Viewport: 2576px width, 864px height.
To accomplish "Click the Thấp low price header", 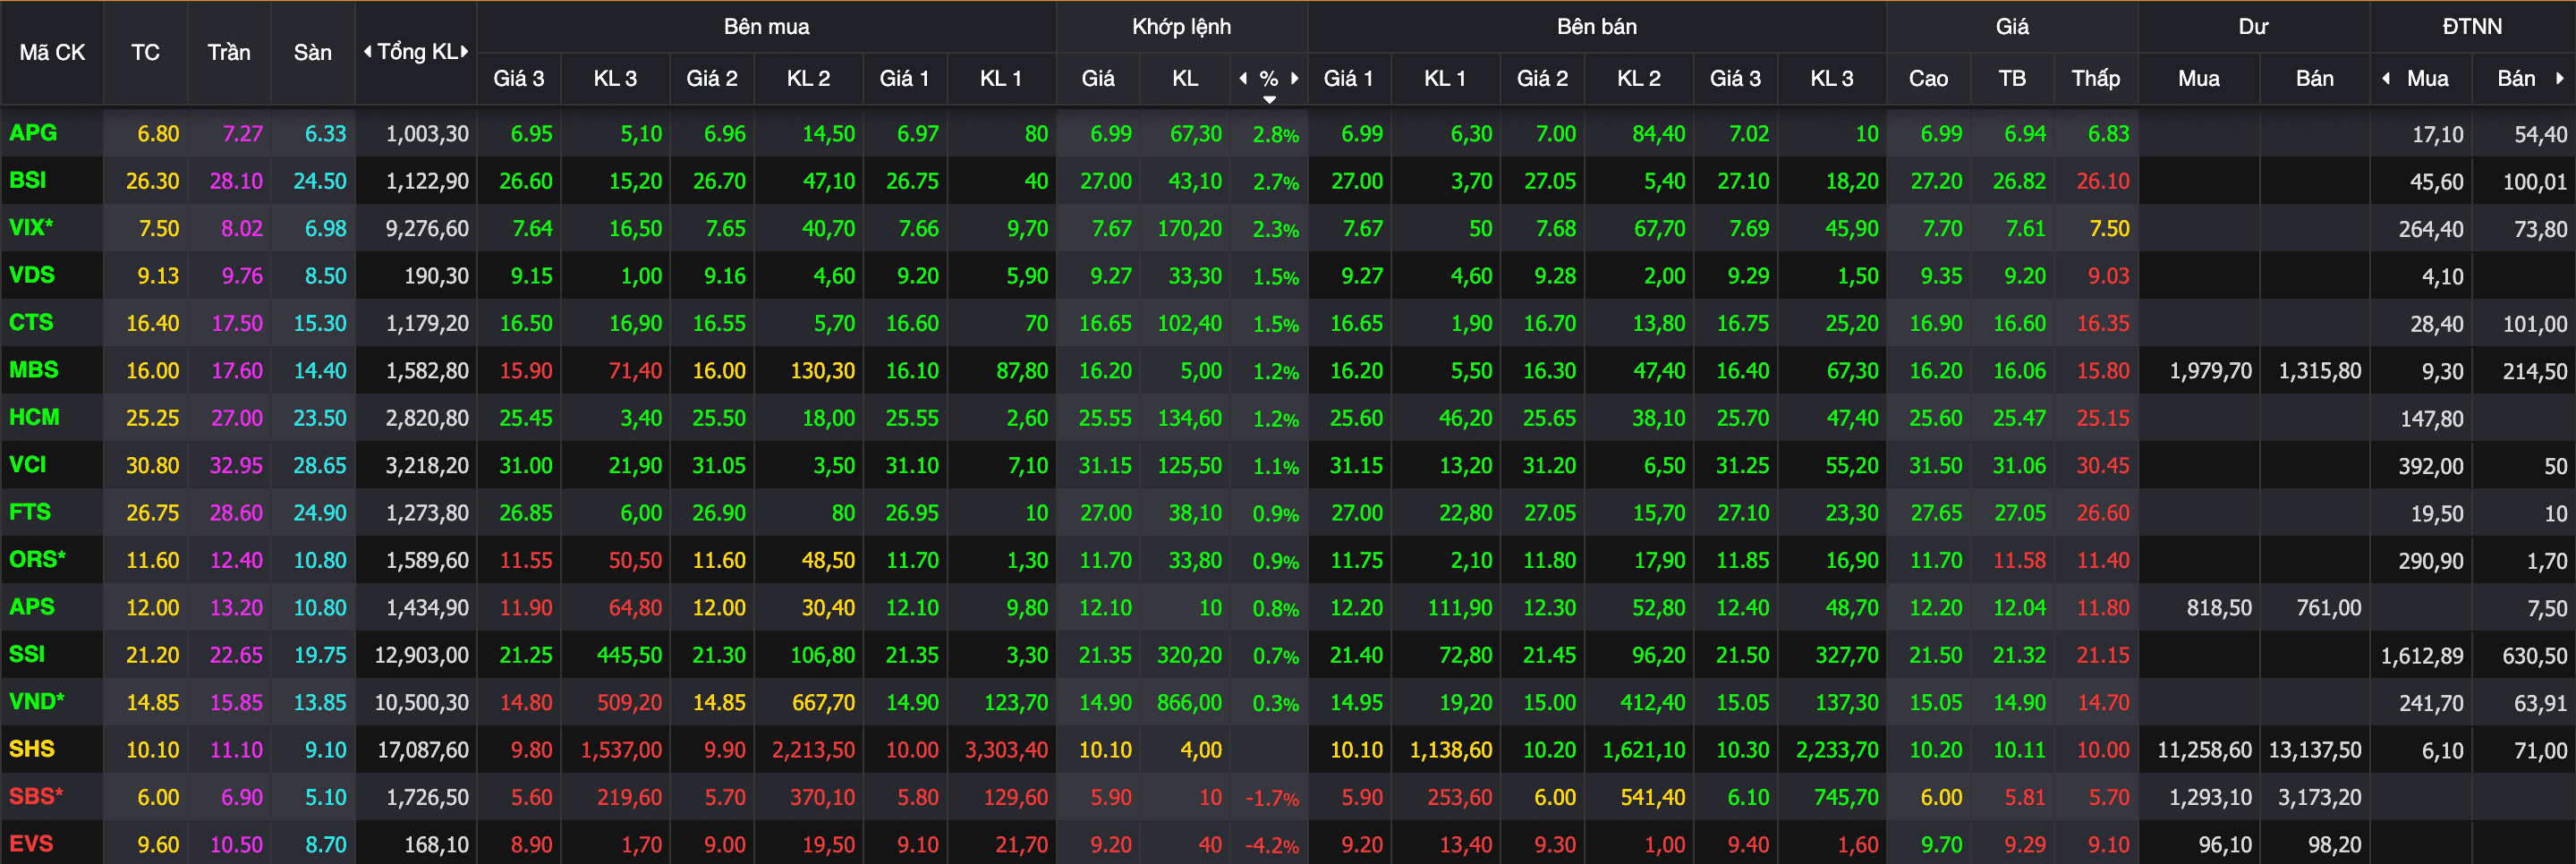I will [2096, 78].
